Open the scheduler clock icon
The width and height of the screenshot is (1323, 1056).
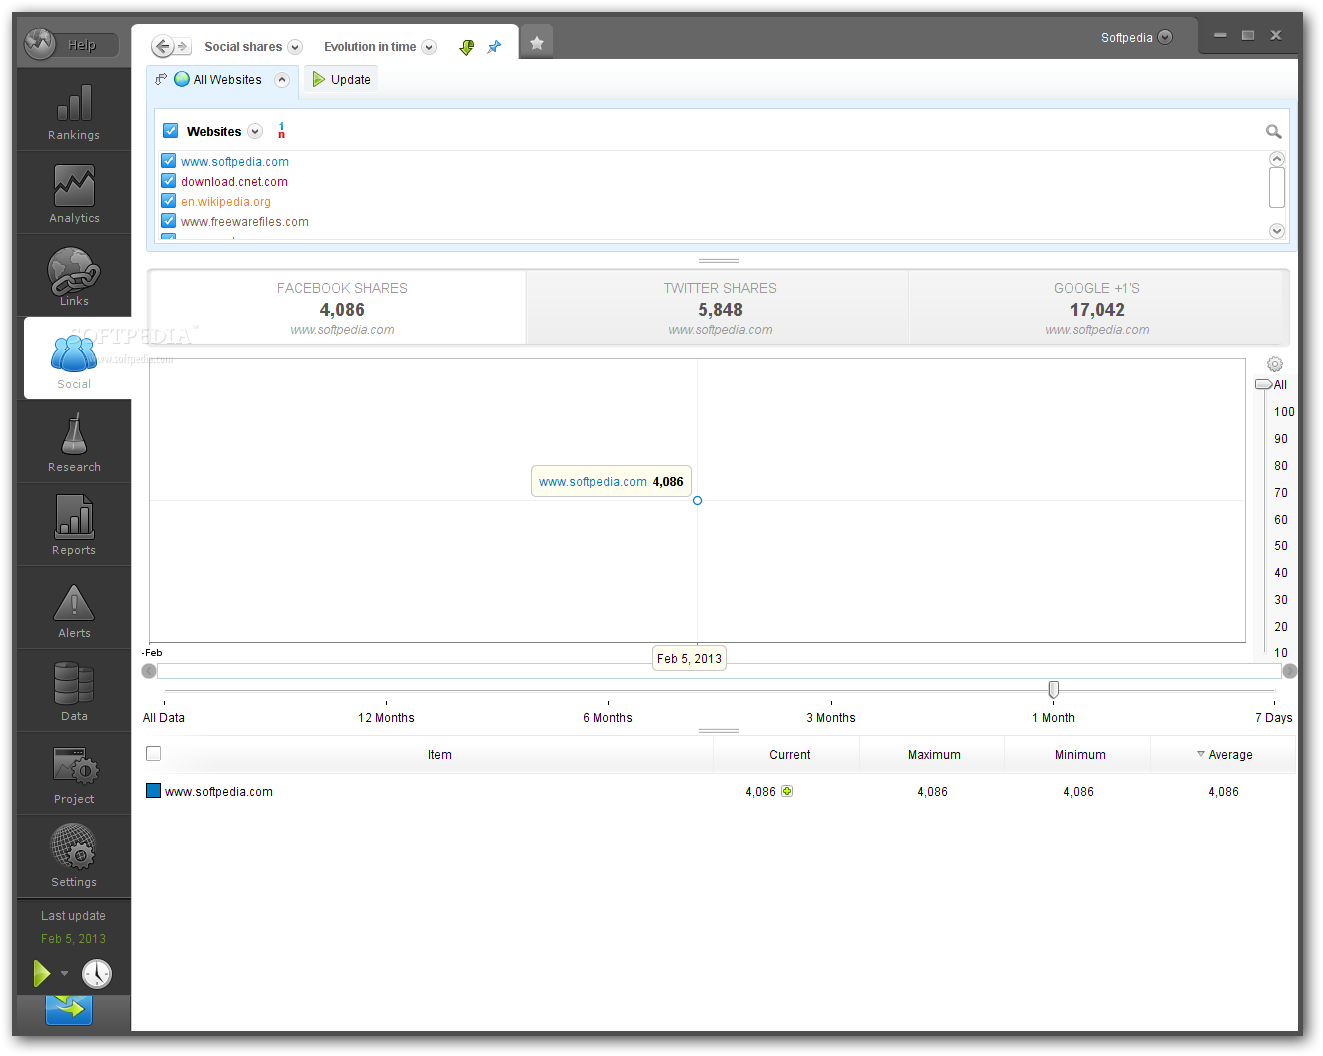97,973
